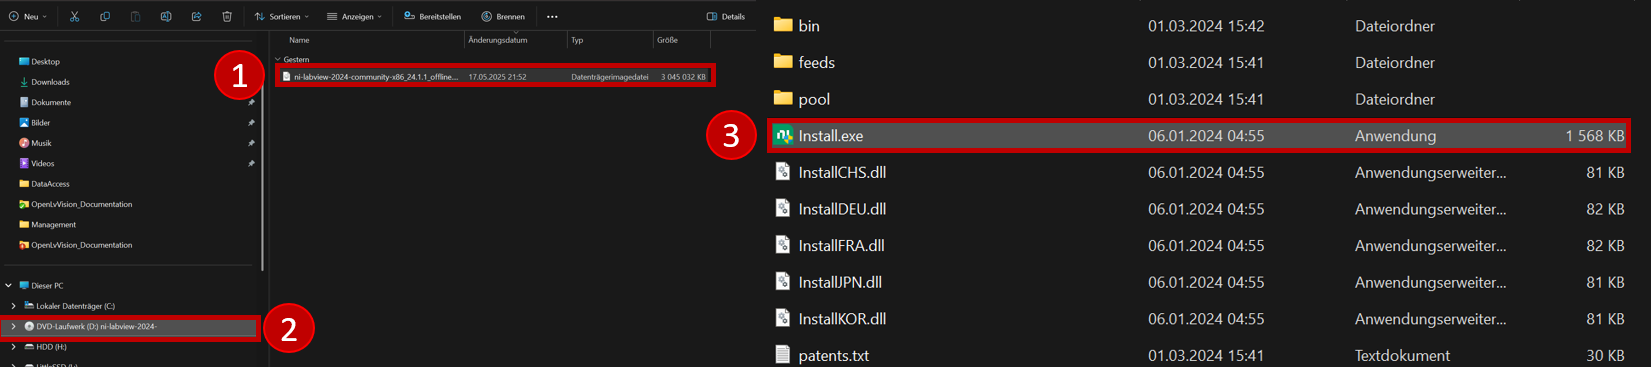Click the pool folder icon

point(783,98)
